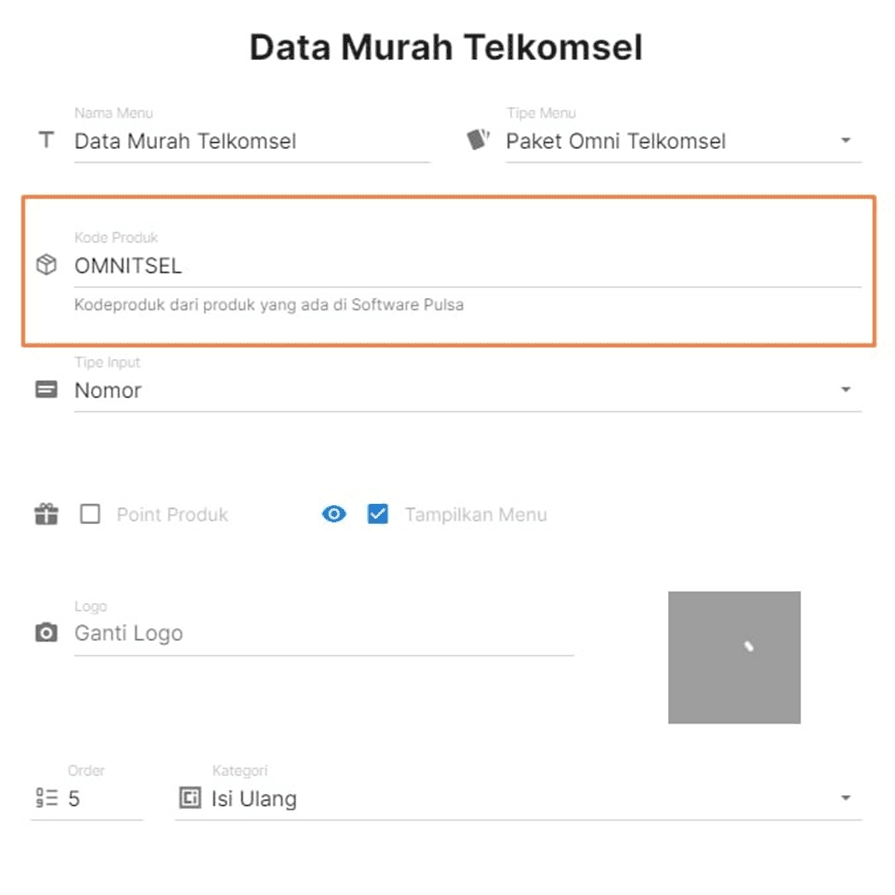
Task: Click the Tipe Input card icon
Action: click(46, 390)
